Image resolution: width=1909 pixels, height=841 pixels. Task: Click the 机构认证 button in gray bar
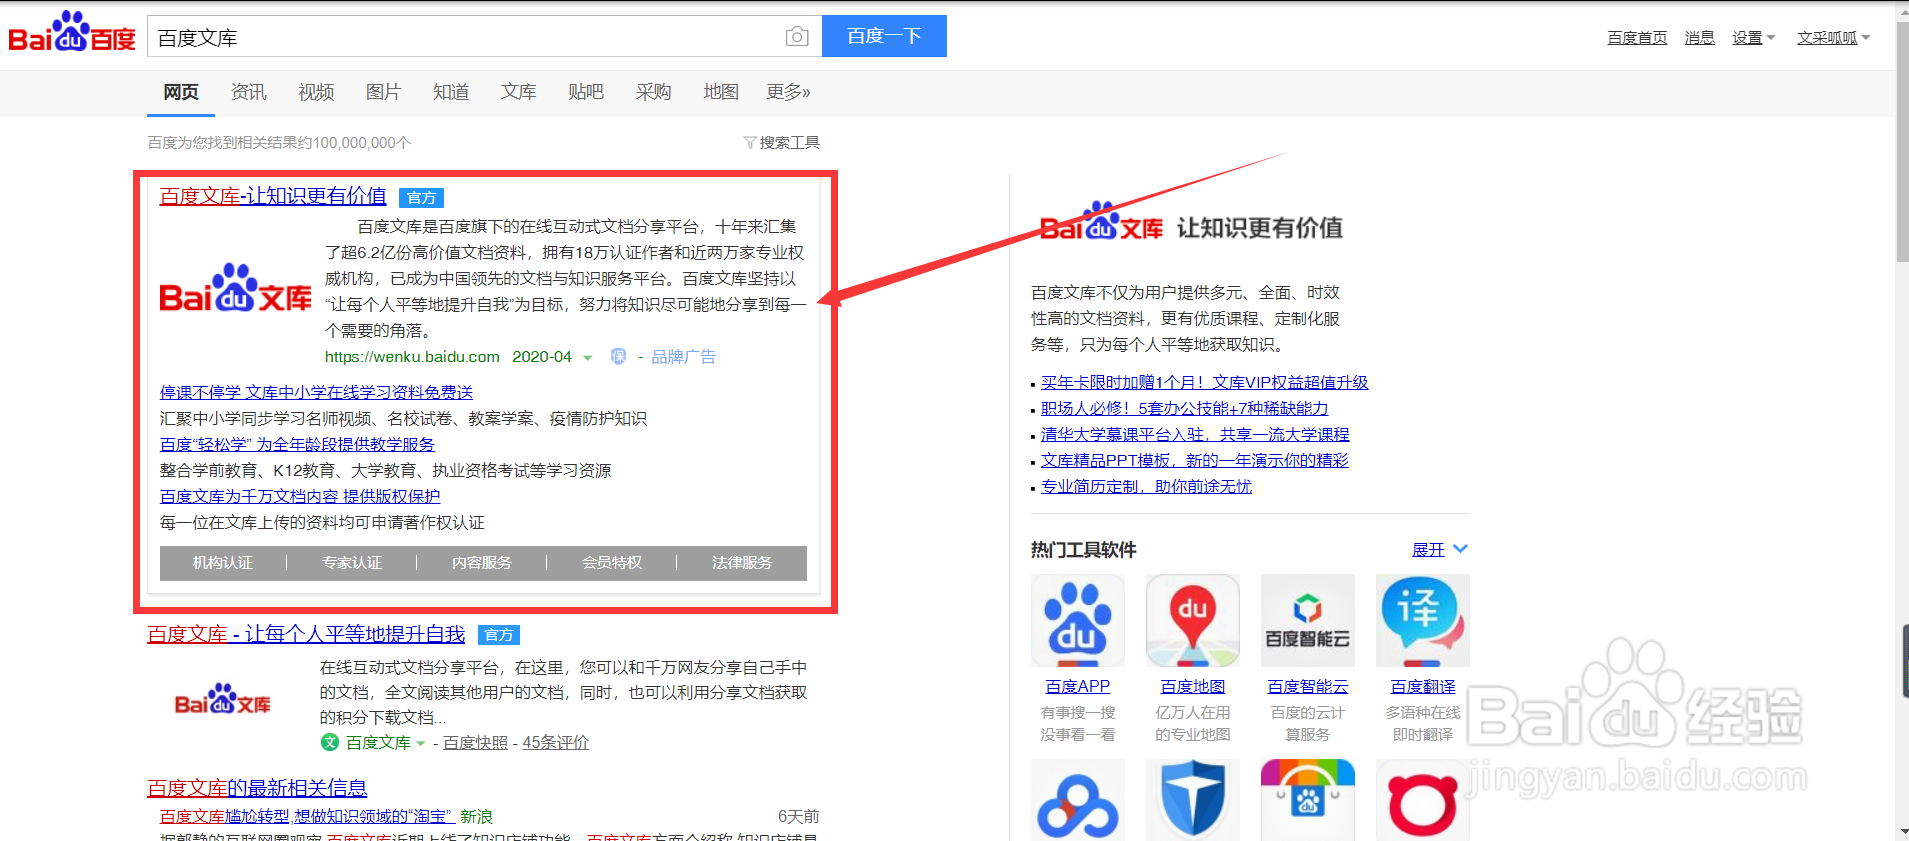(x=223, y=563)
